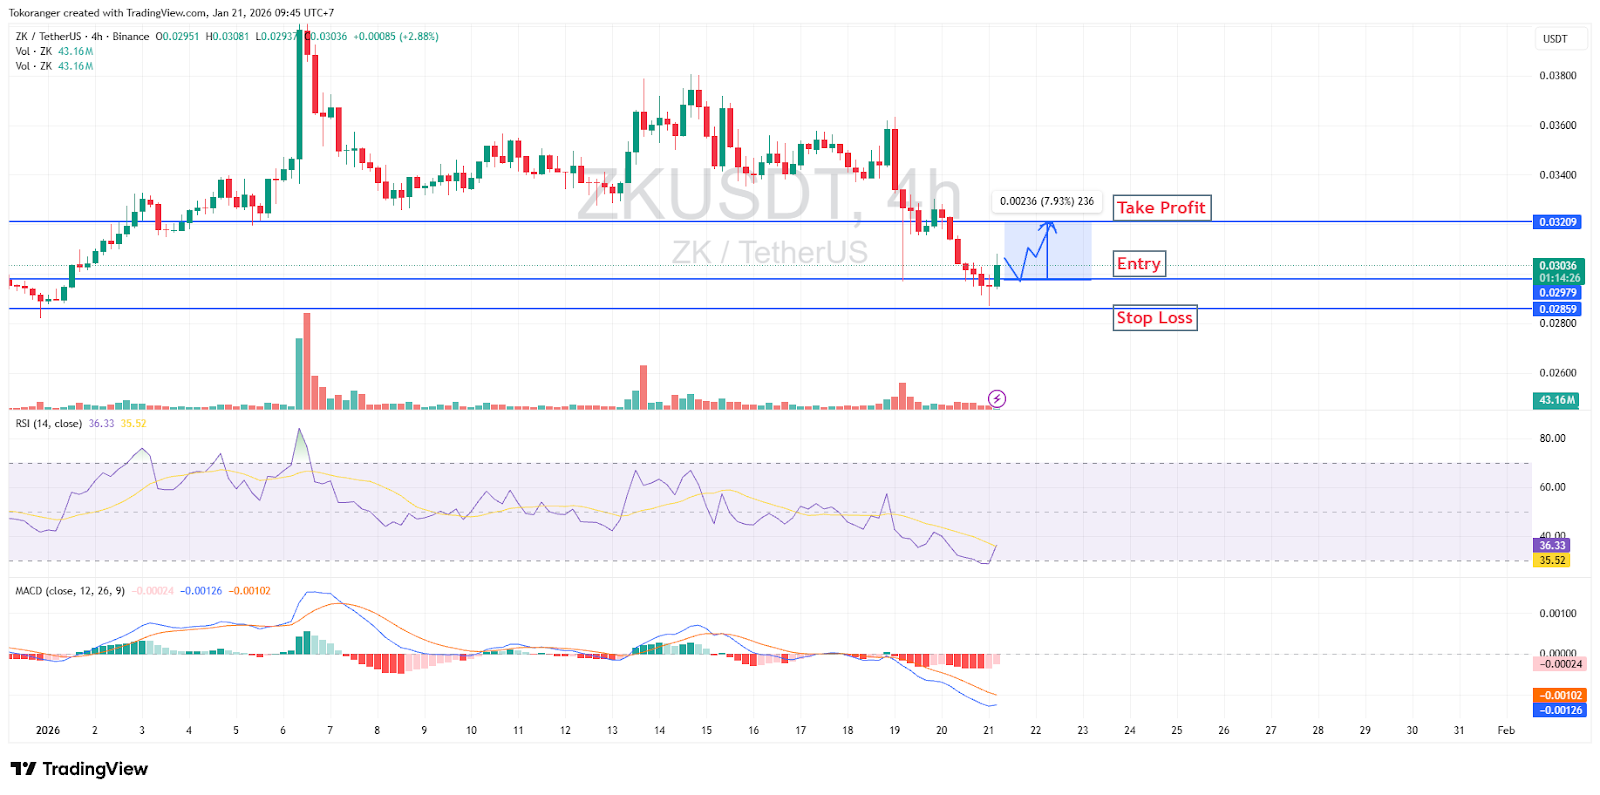Viewport: 1600px width, 795px height.
Task: Click date 15 on the time axis
Action: coord(706,730)
